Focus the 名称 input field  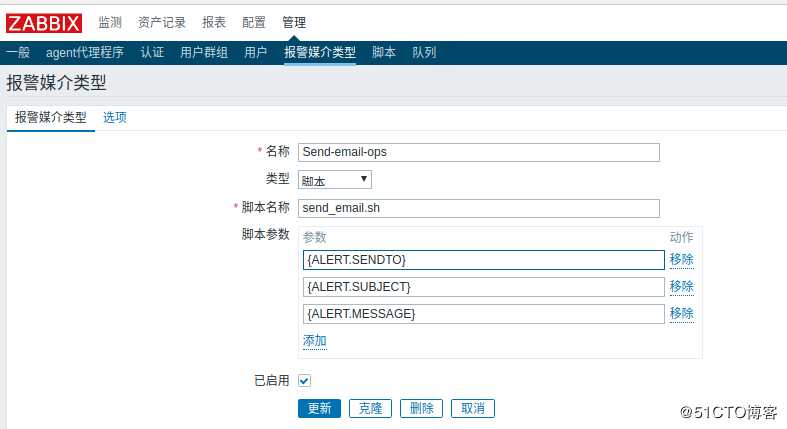[479, 152]
